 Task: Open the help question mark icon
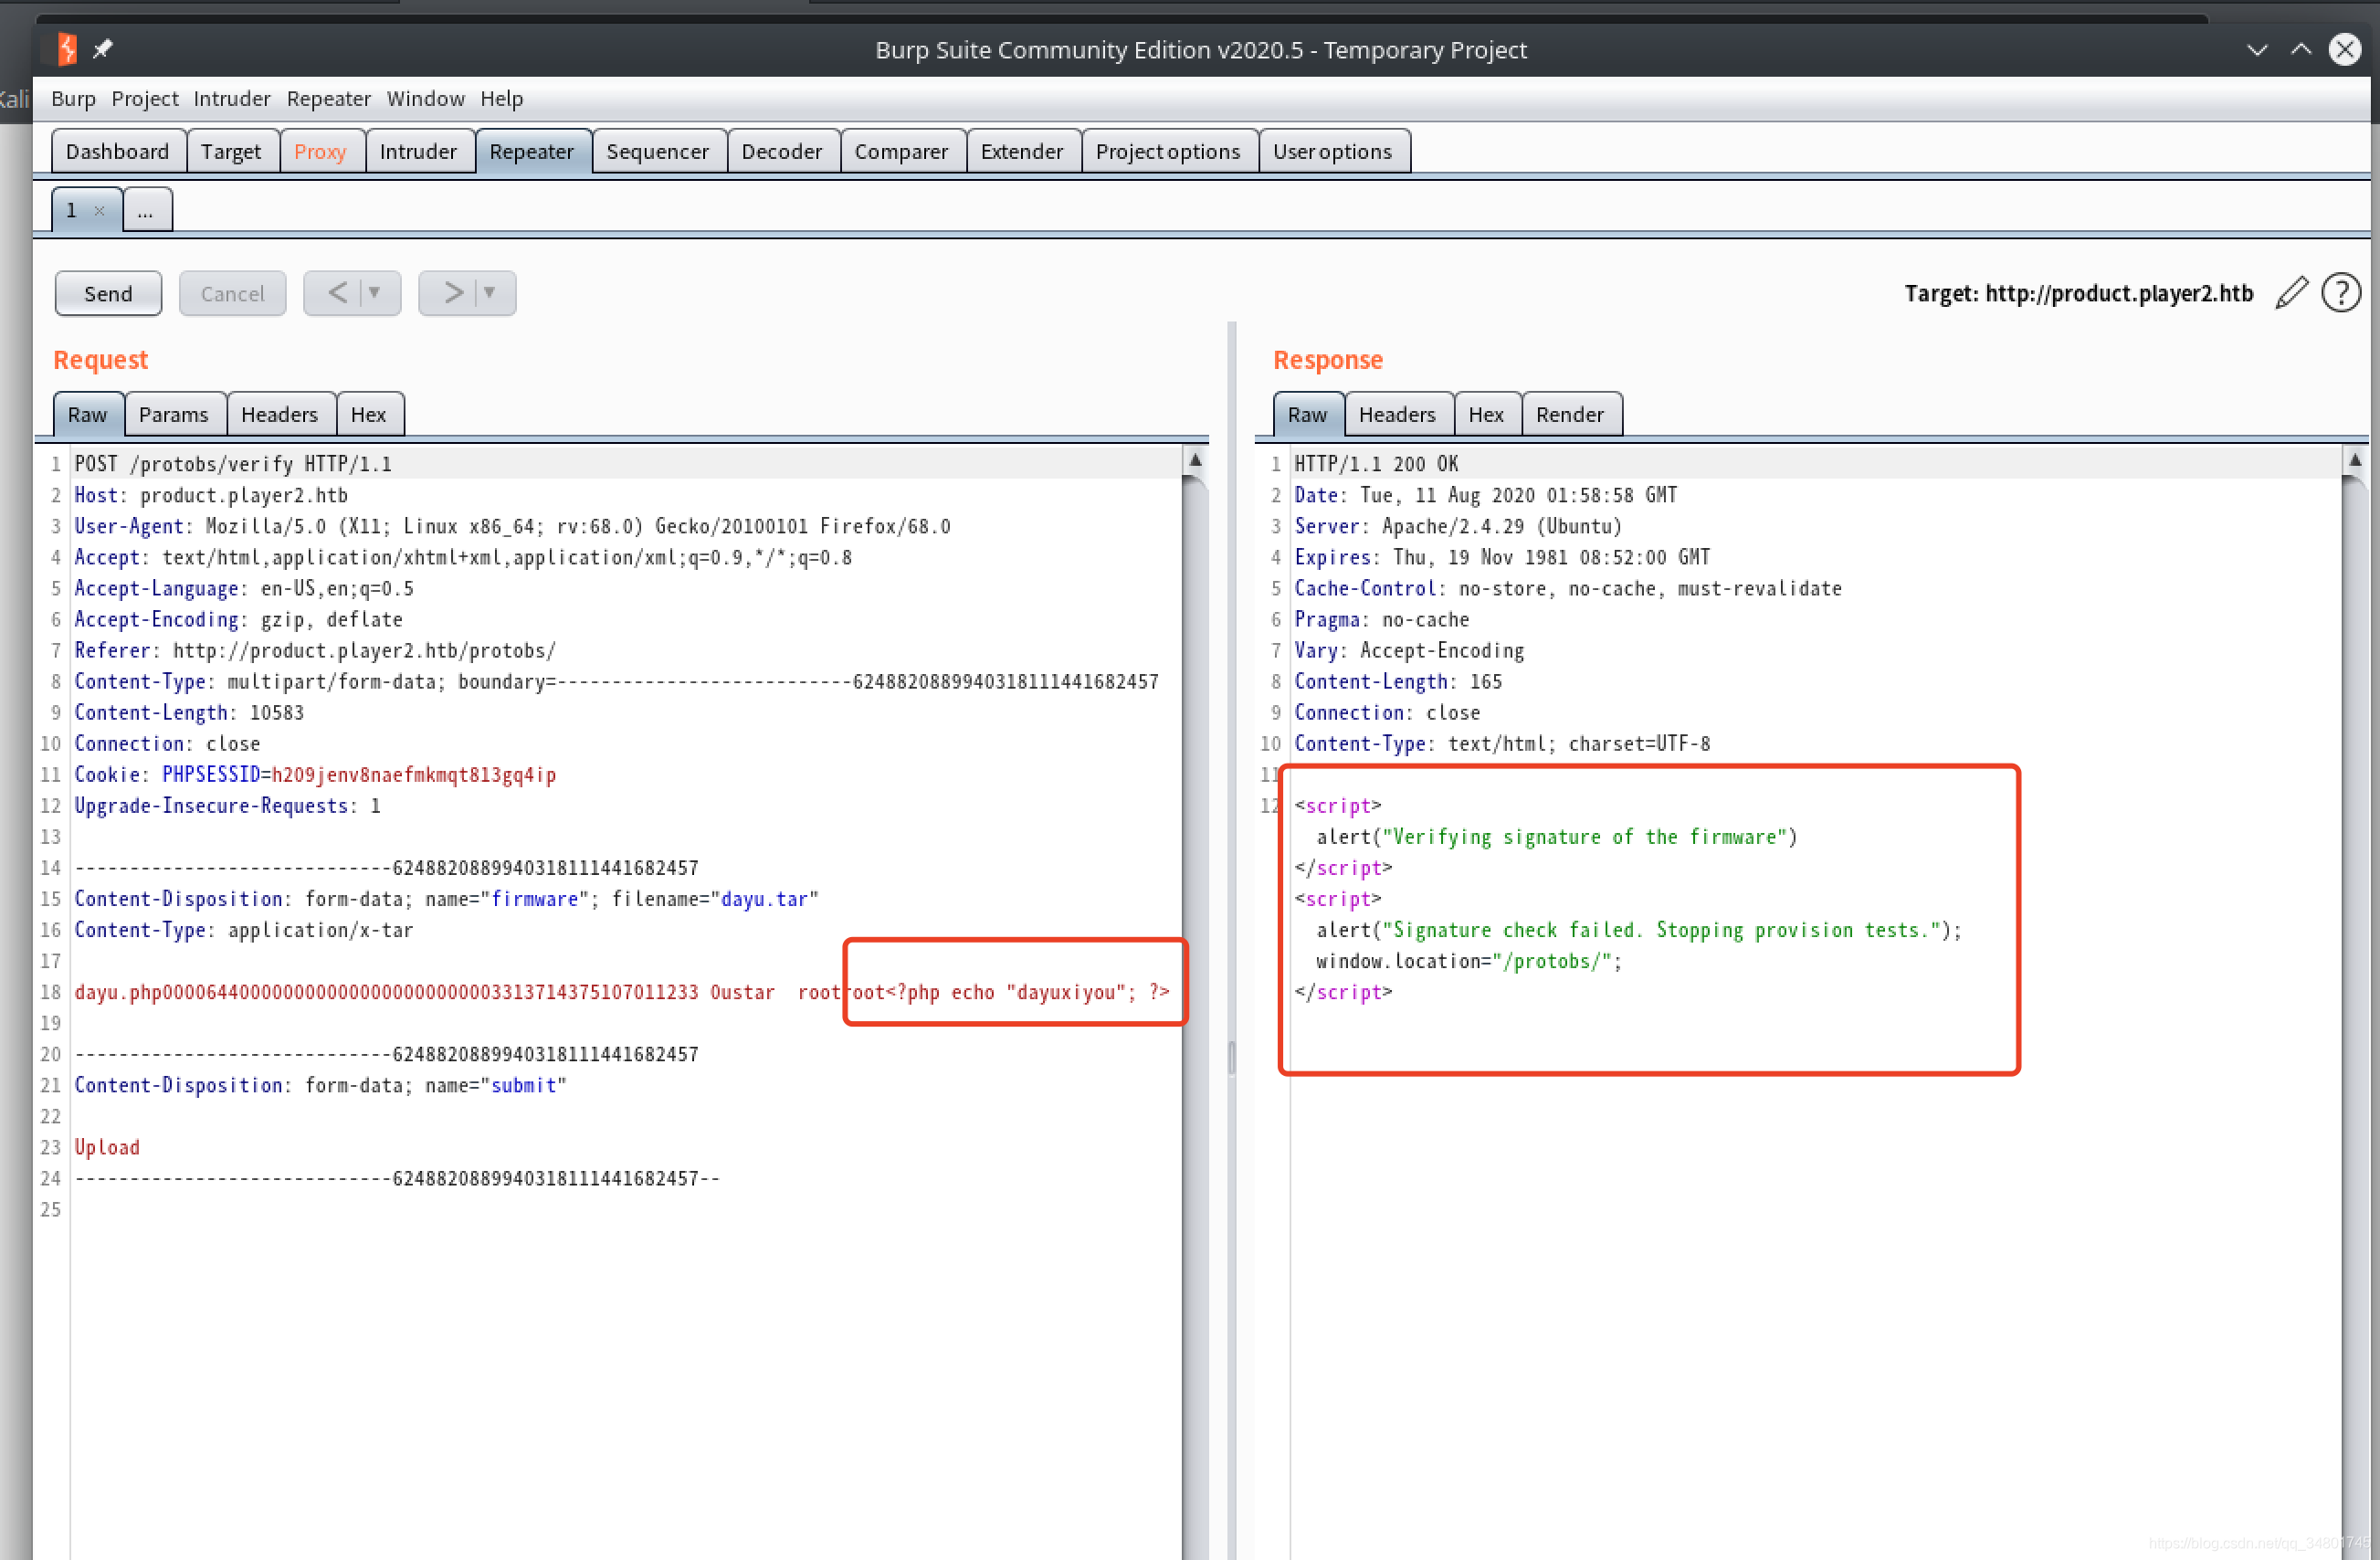pyautogui.click(x=2340, y=293)
